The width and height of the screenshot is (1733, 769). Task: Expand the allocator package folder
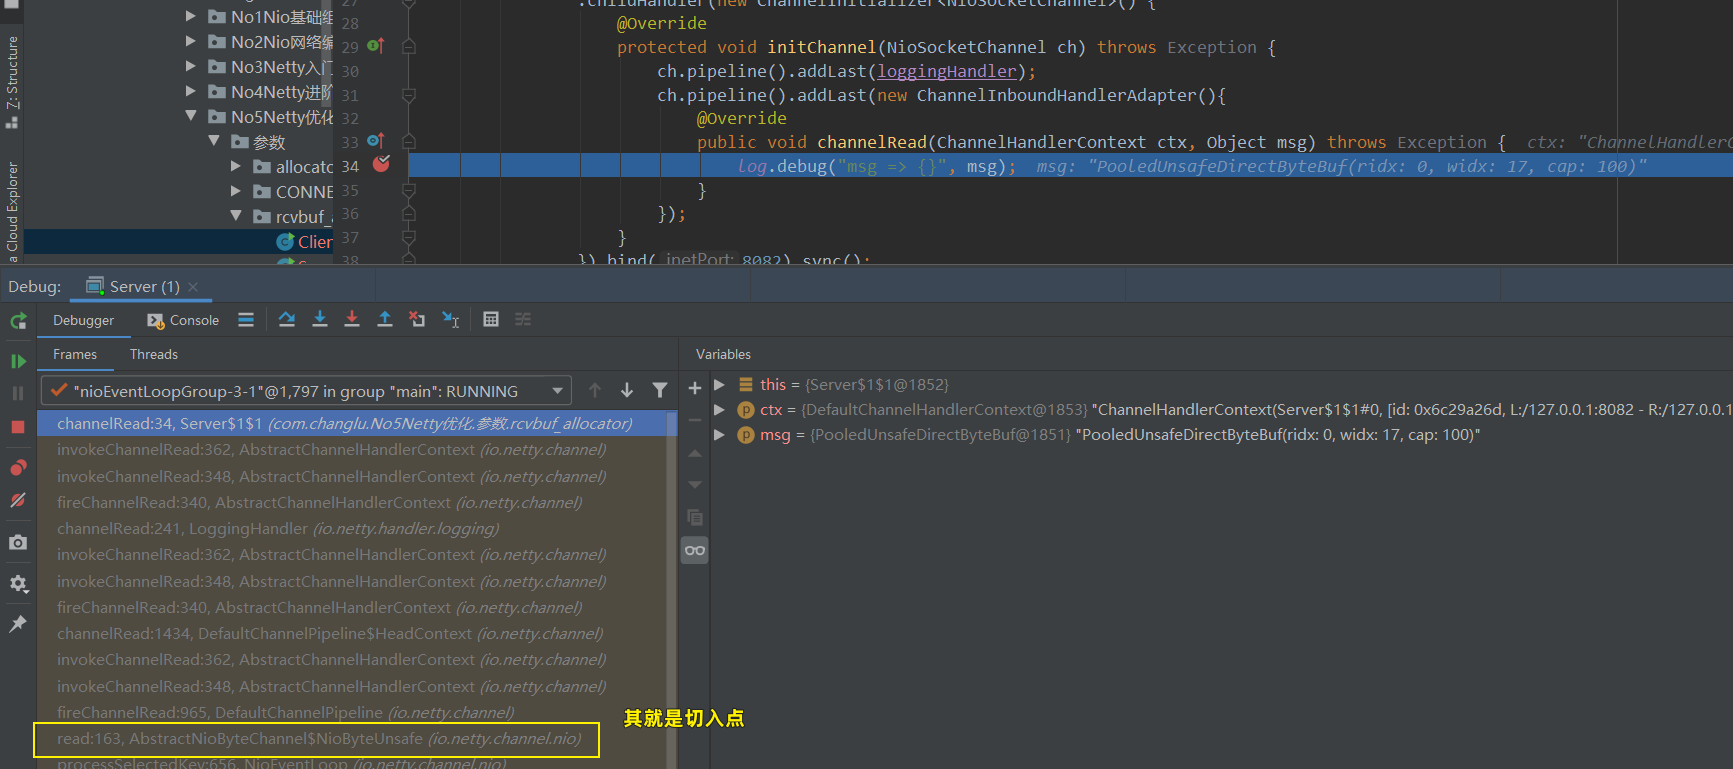point(236,166)
